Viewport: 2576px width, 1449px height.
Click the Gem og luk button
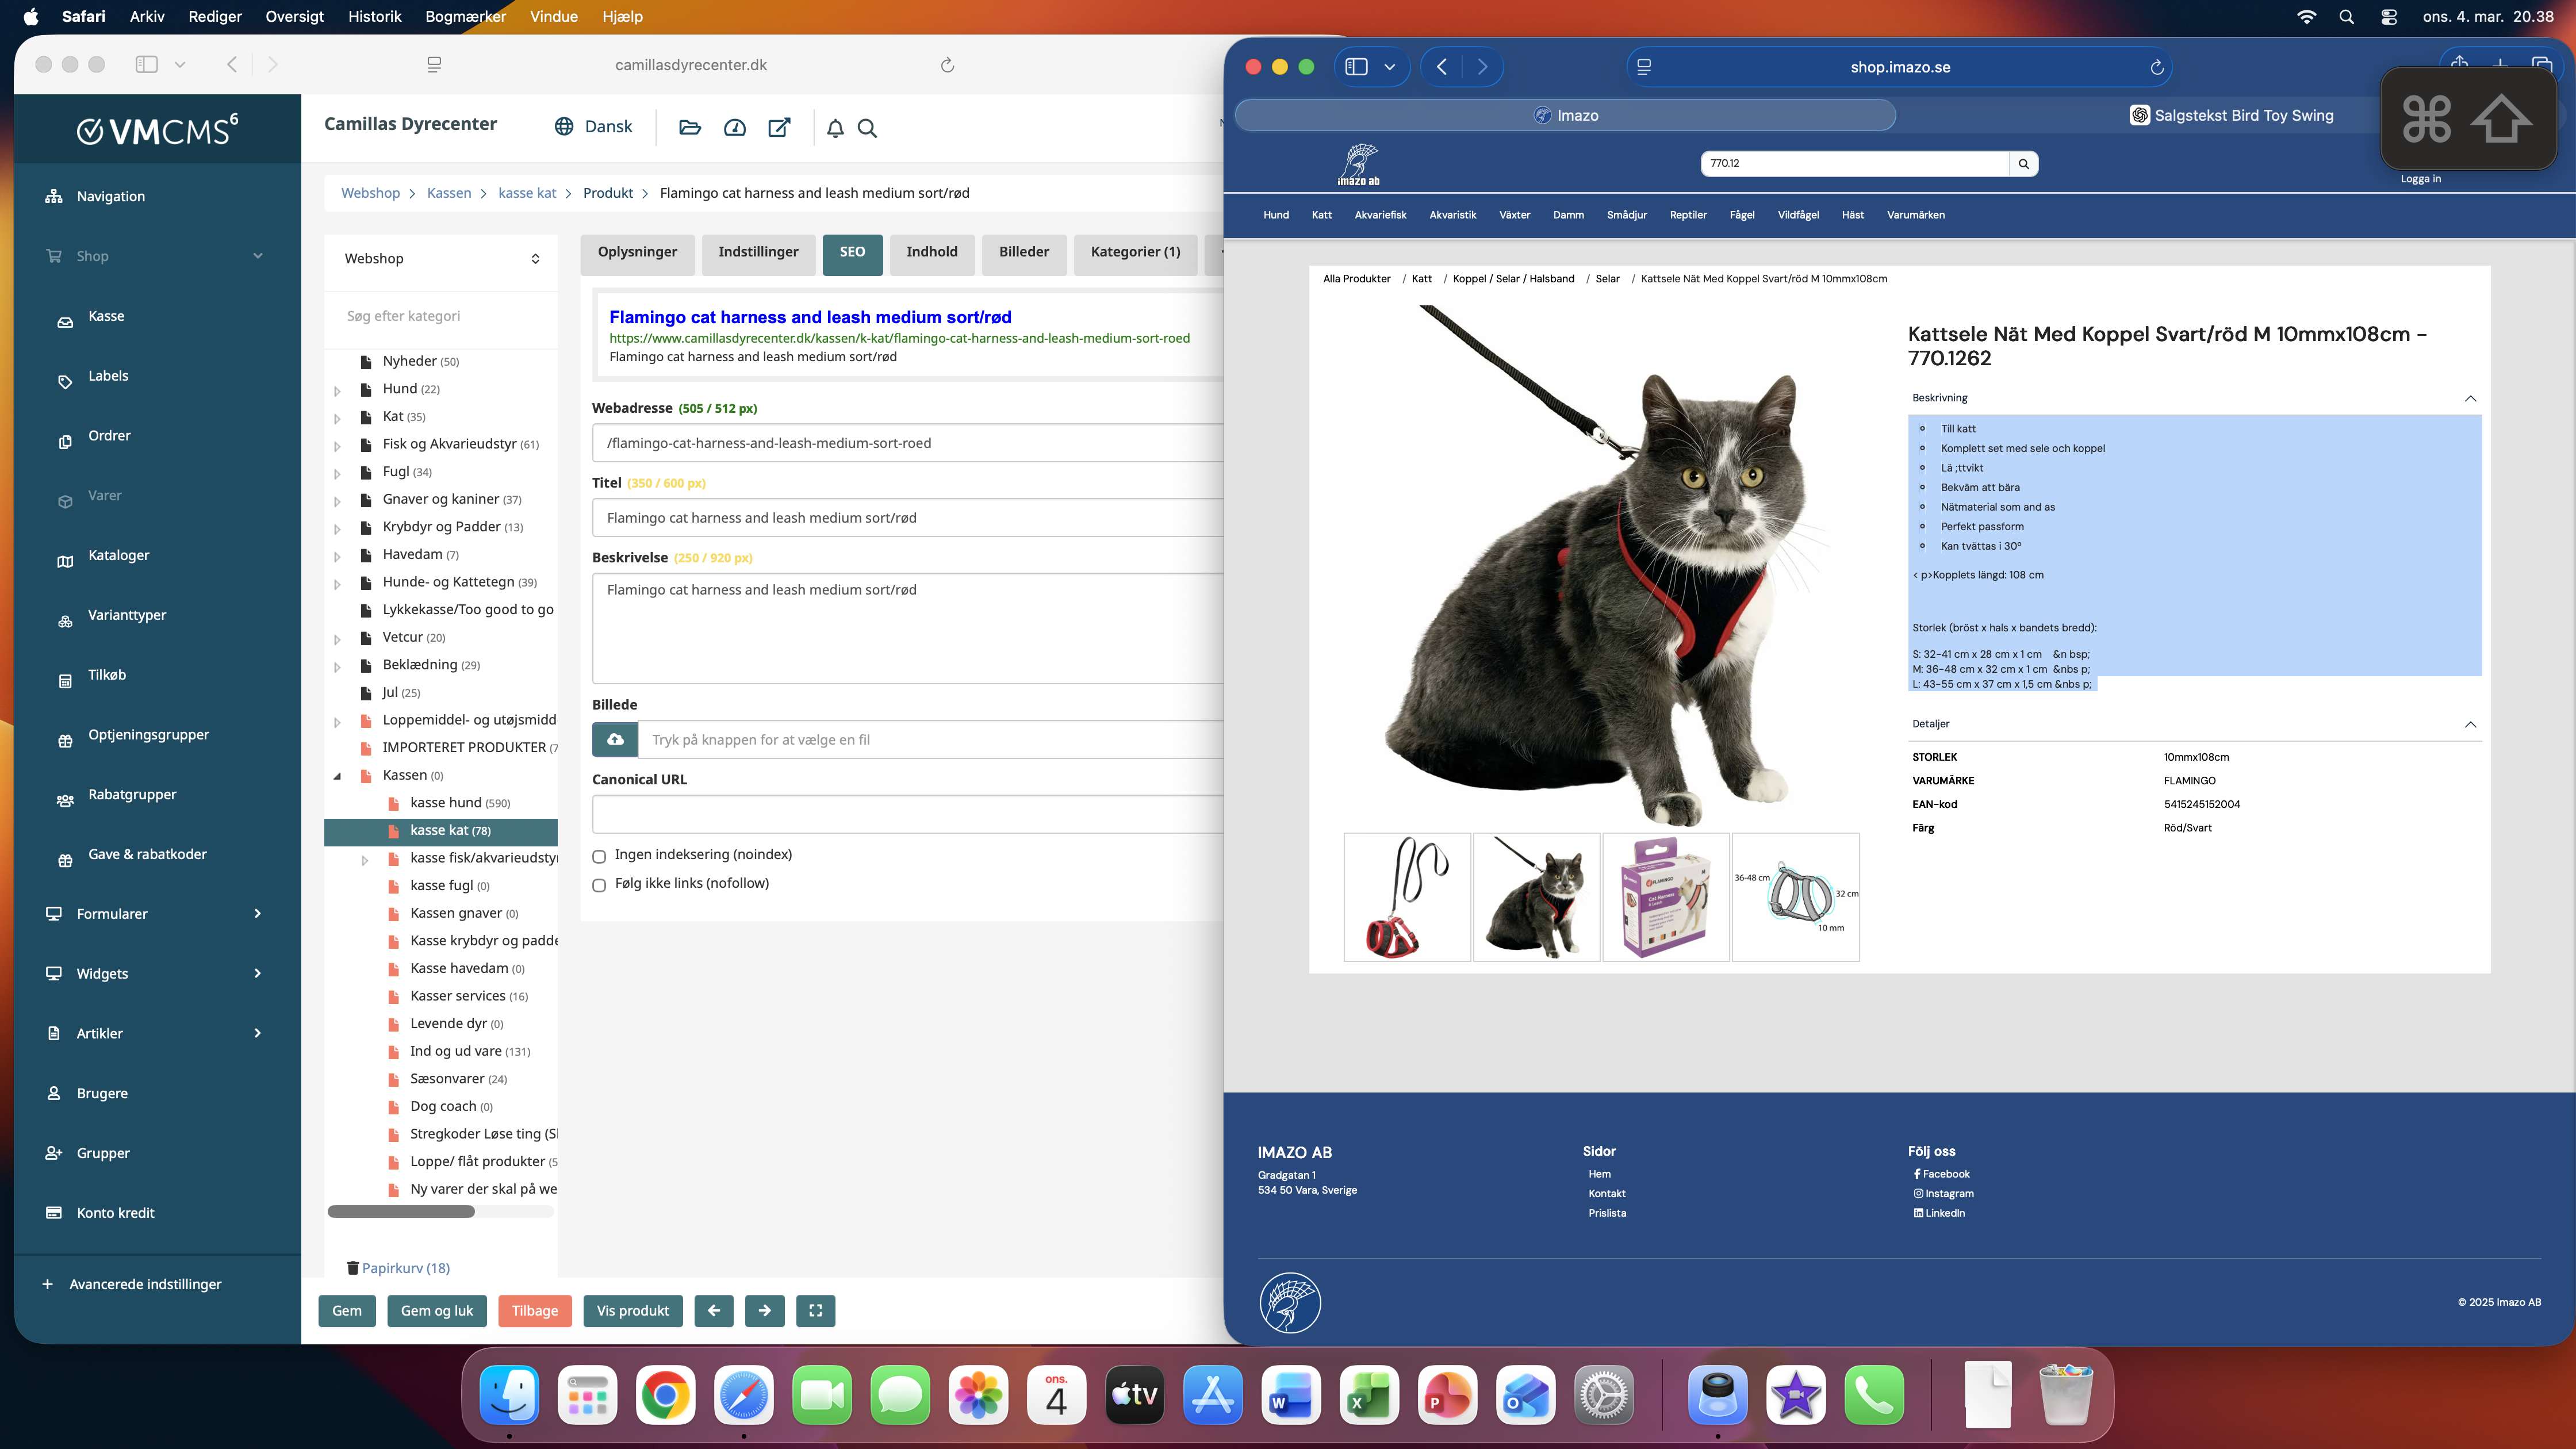(436, 1310)
